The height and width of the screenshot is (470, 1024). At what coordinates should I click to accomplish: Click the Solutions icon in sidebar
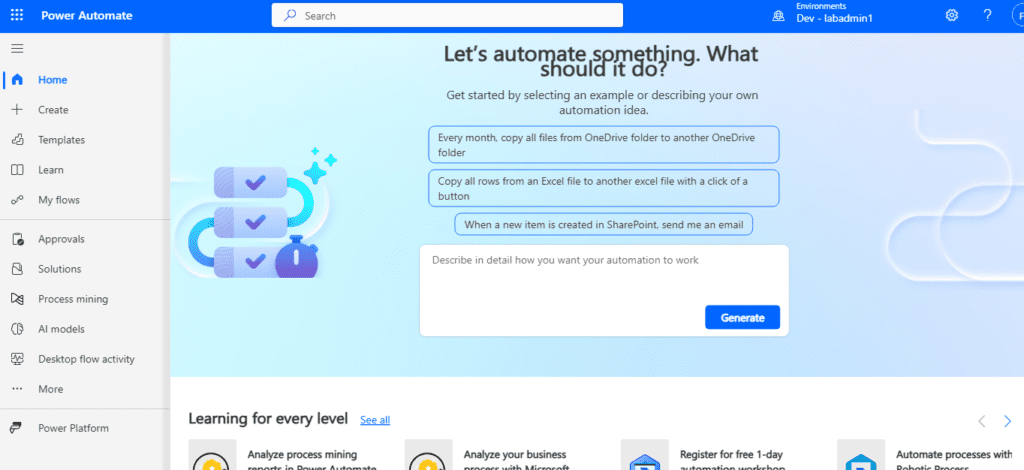click(x=18, y=269)
